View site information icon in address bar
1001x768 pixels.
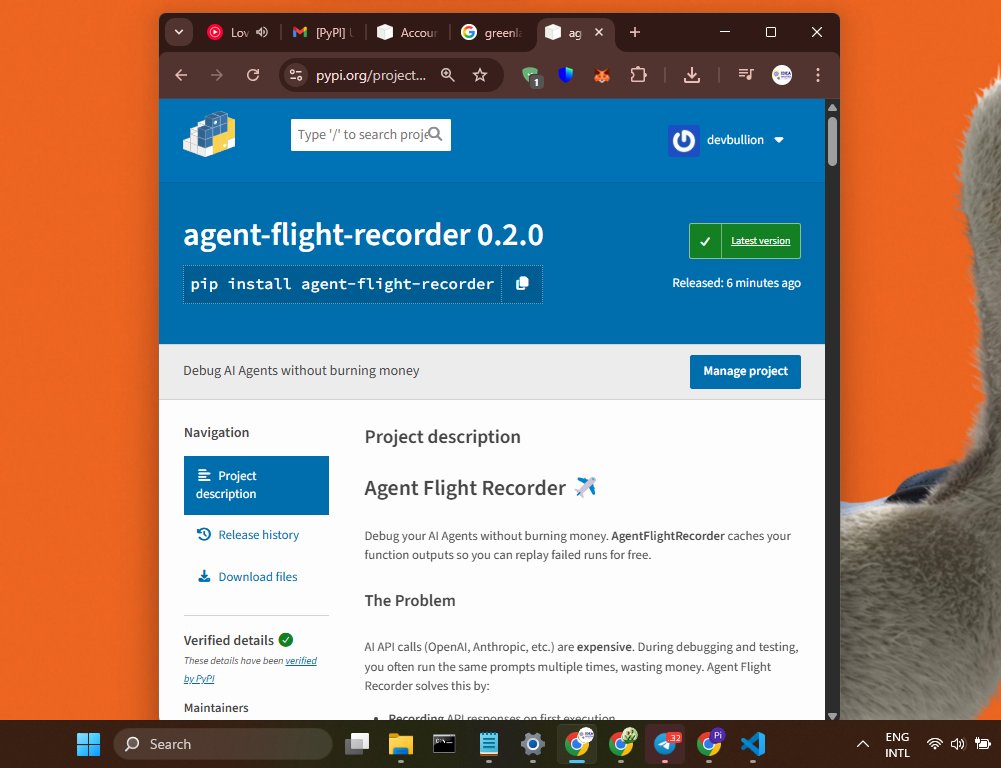[296, 75]
